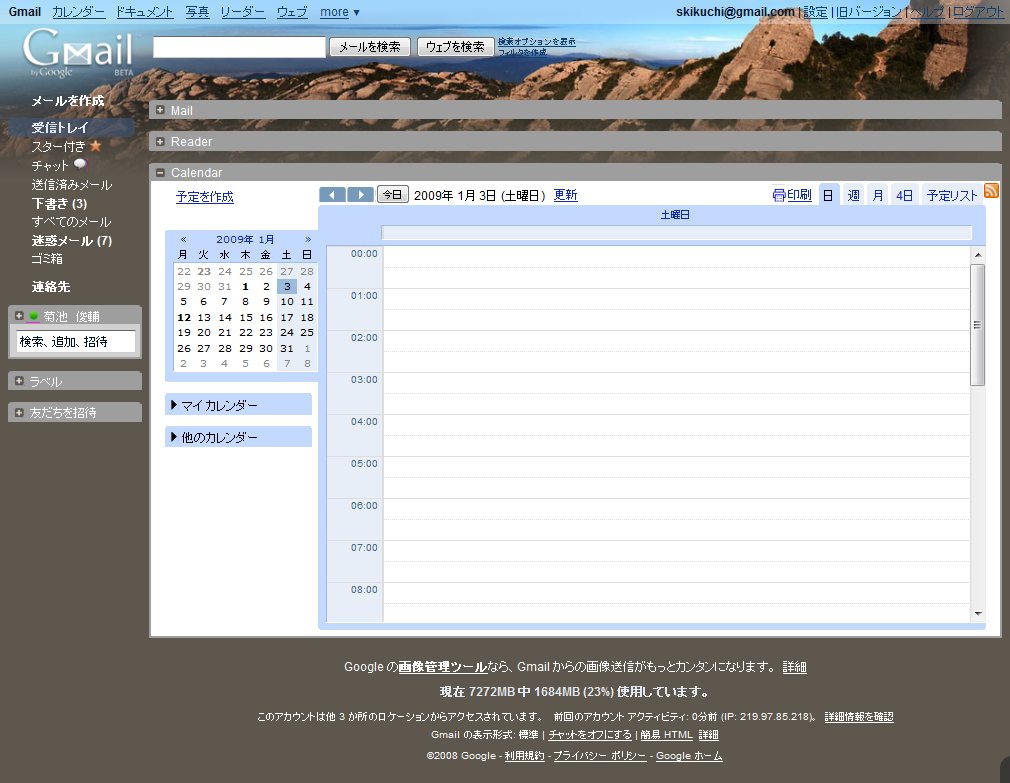Screen dimensions: 1010x783
Task: Click the calendar vertical scrollbar thumb
Action: point(977,325)
